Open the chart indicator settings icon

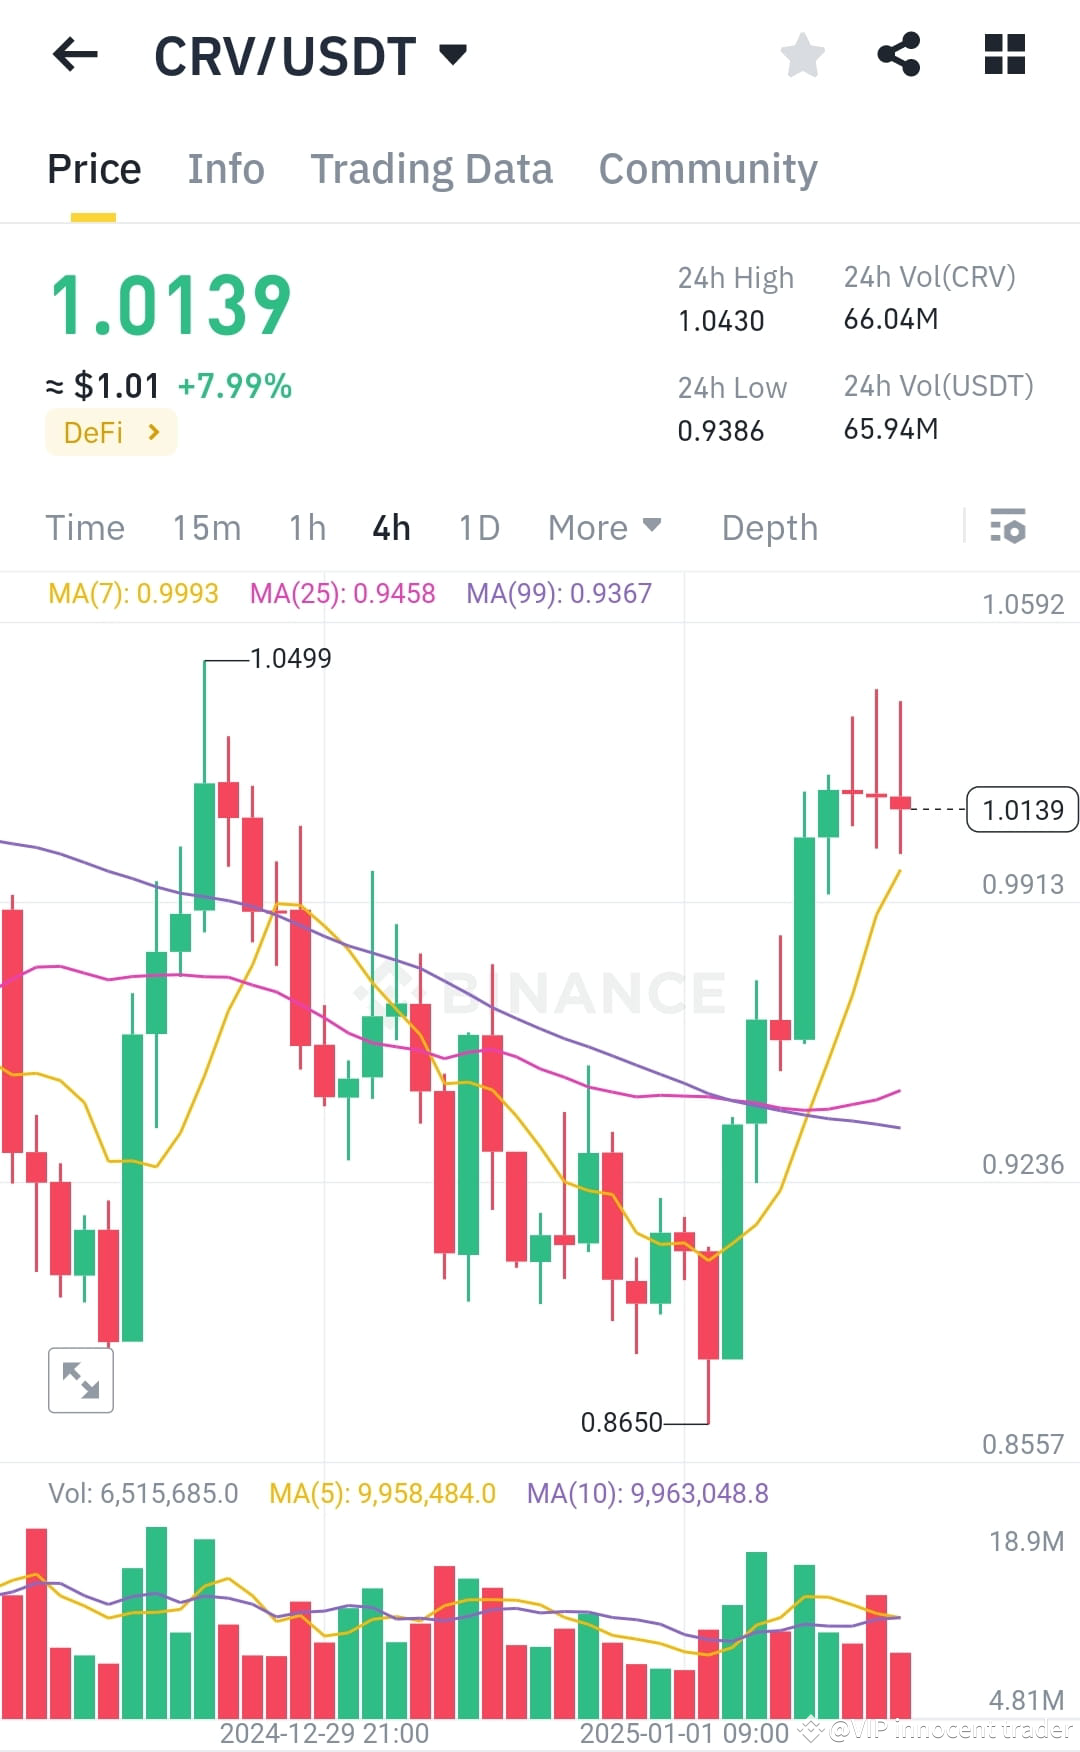coord(1009,527)
